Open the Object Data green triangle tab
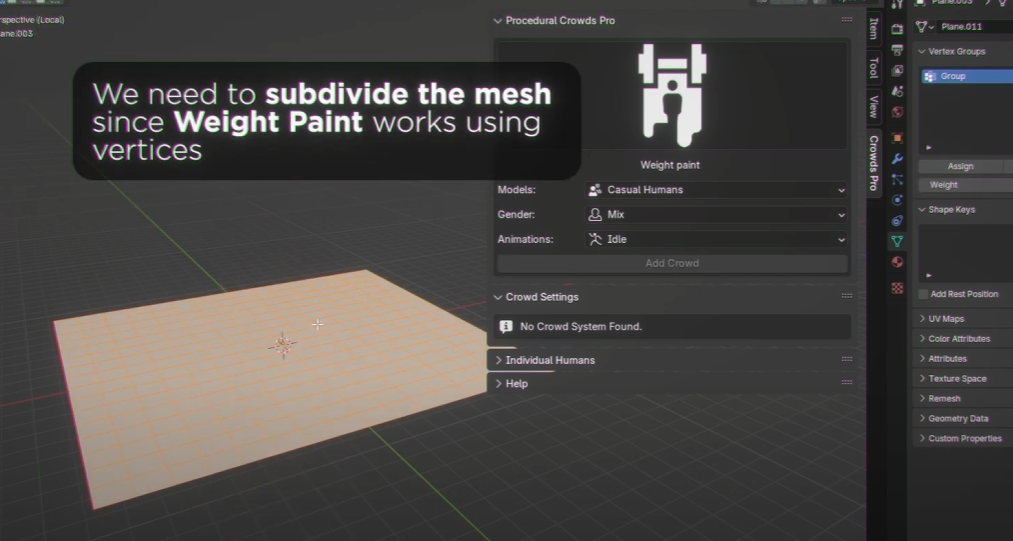Viewport: 1013px width, 541px height. pos(897,241)
